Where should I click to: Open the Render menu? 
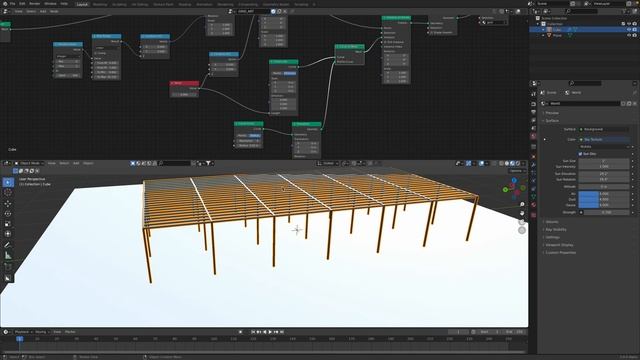35,3
